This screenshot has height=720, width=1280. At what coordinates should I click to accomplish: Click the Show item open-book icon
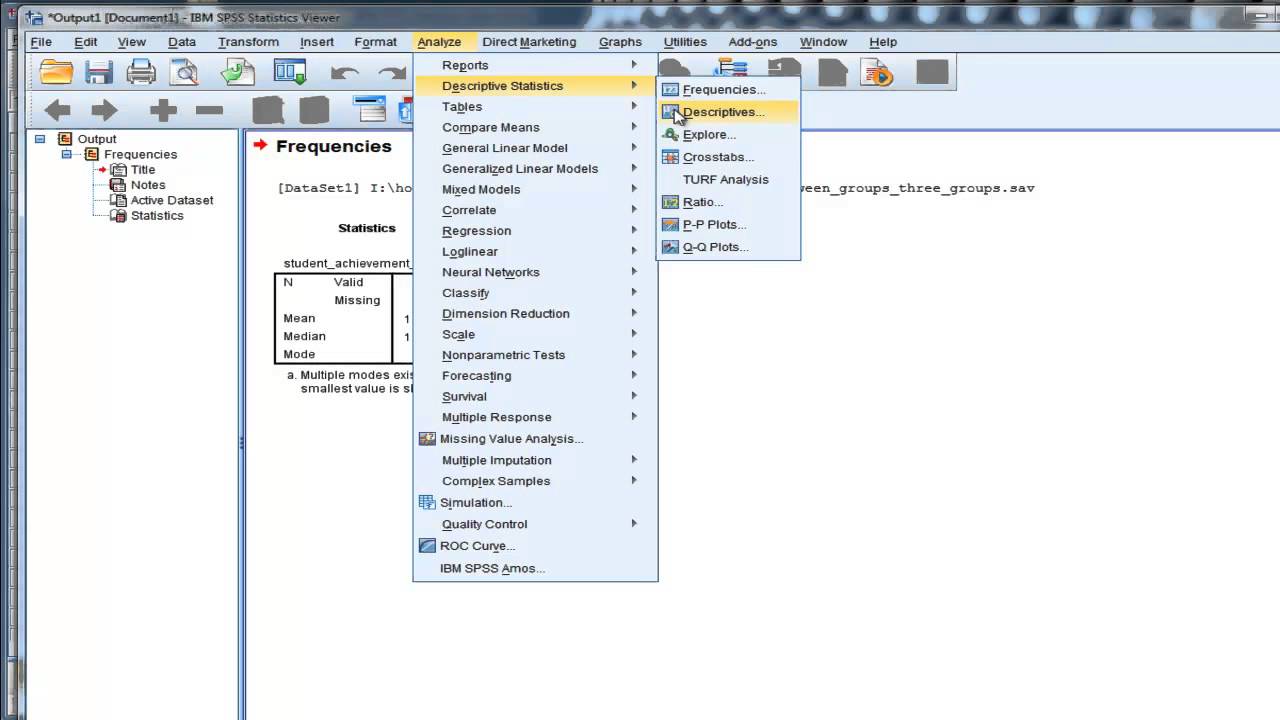coord(268,110)
